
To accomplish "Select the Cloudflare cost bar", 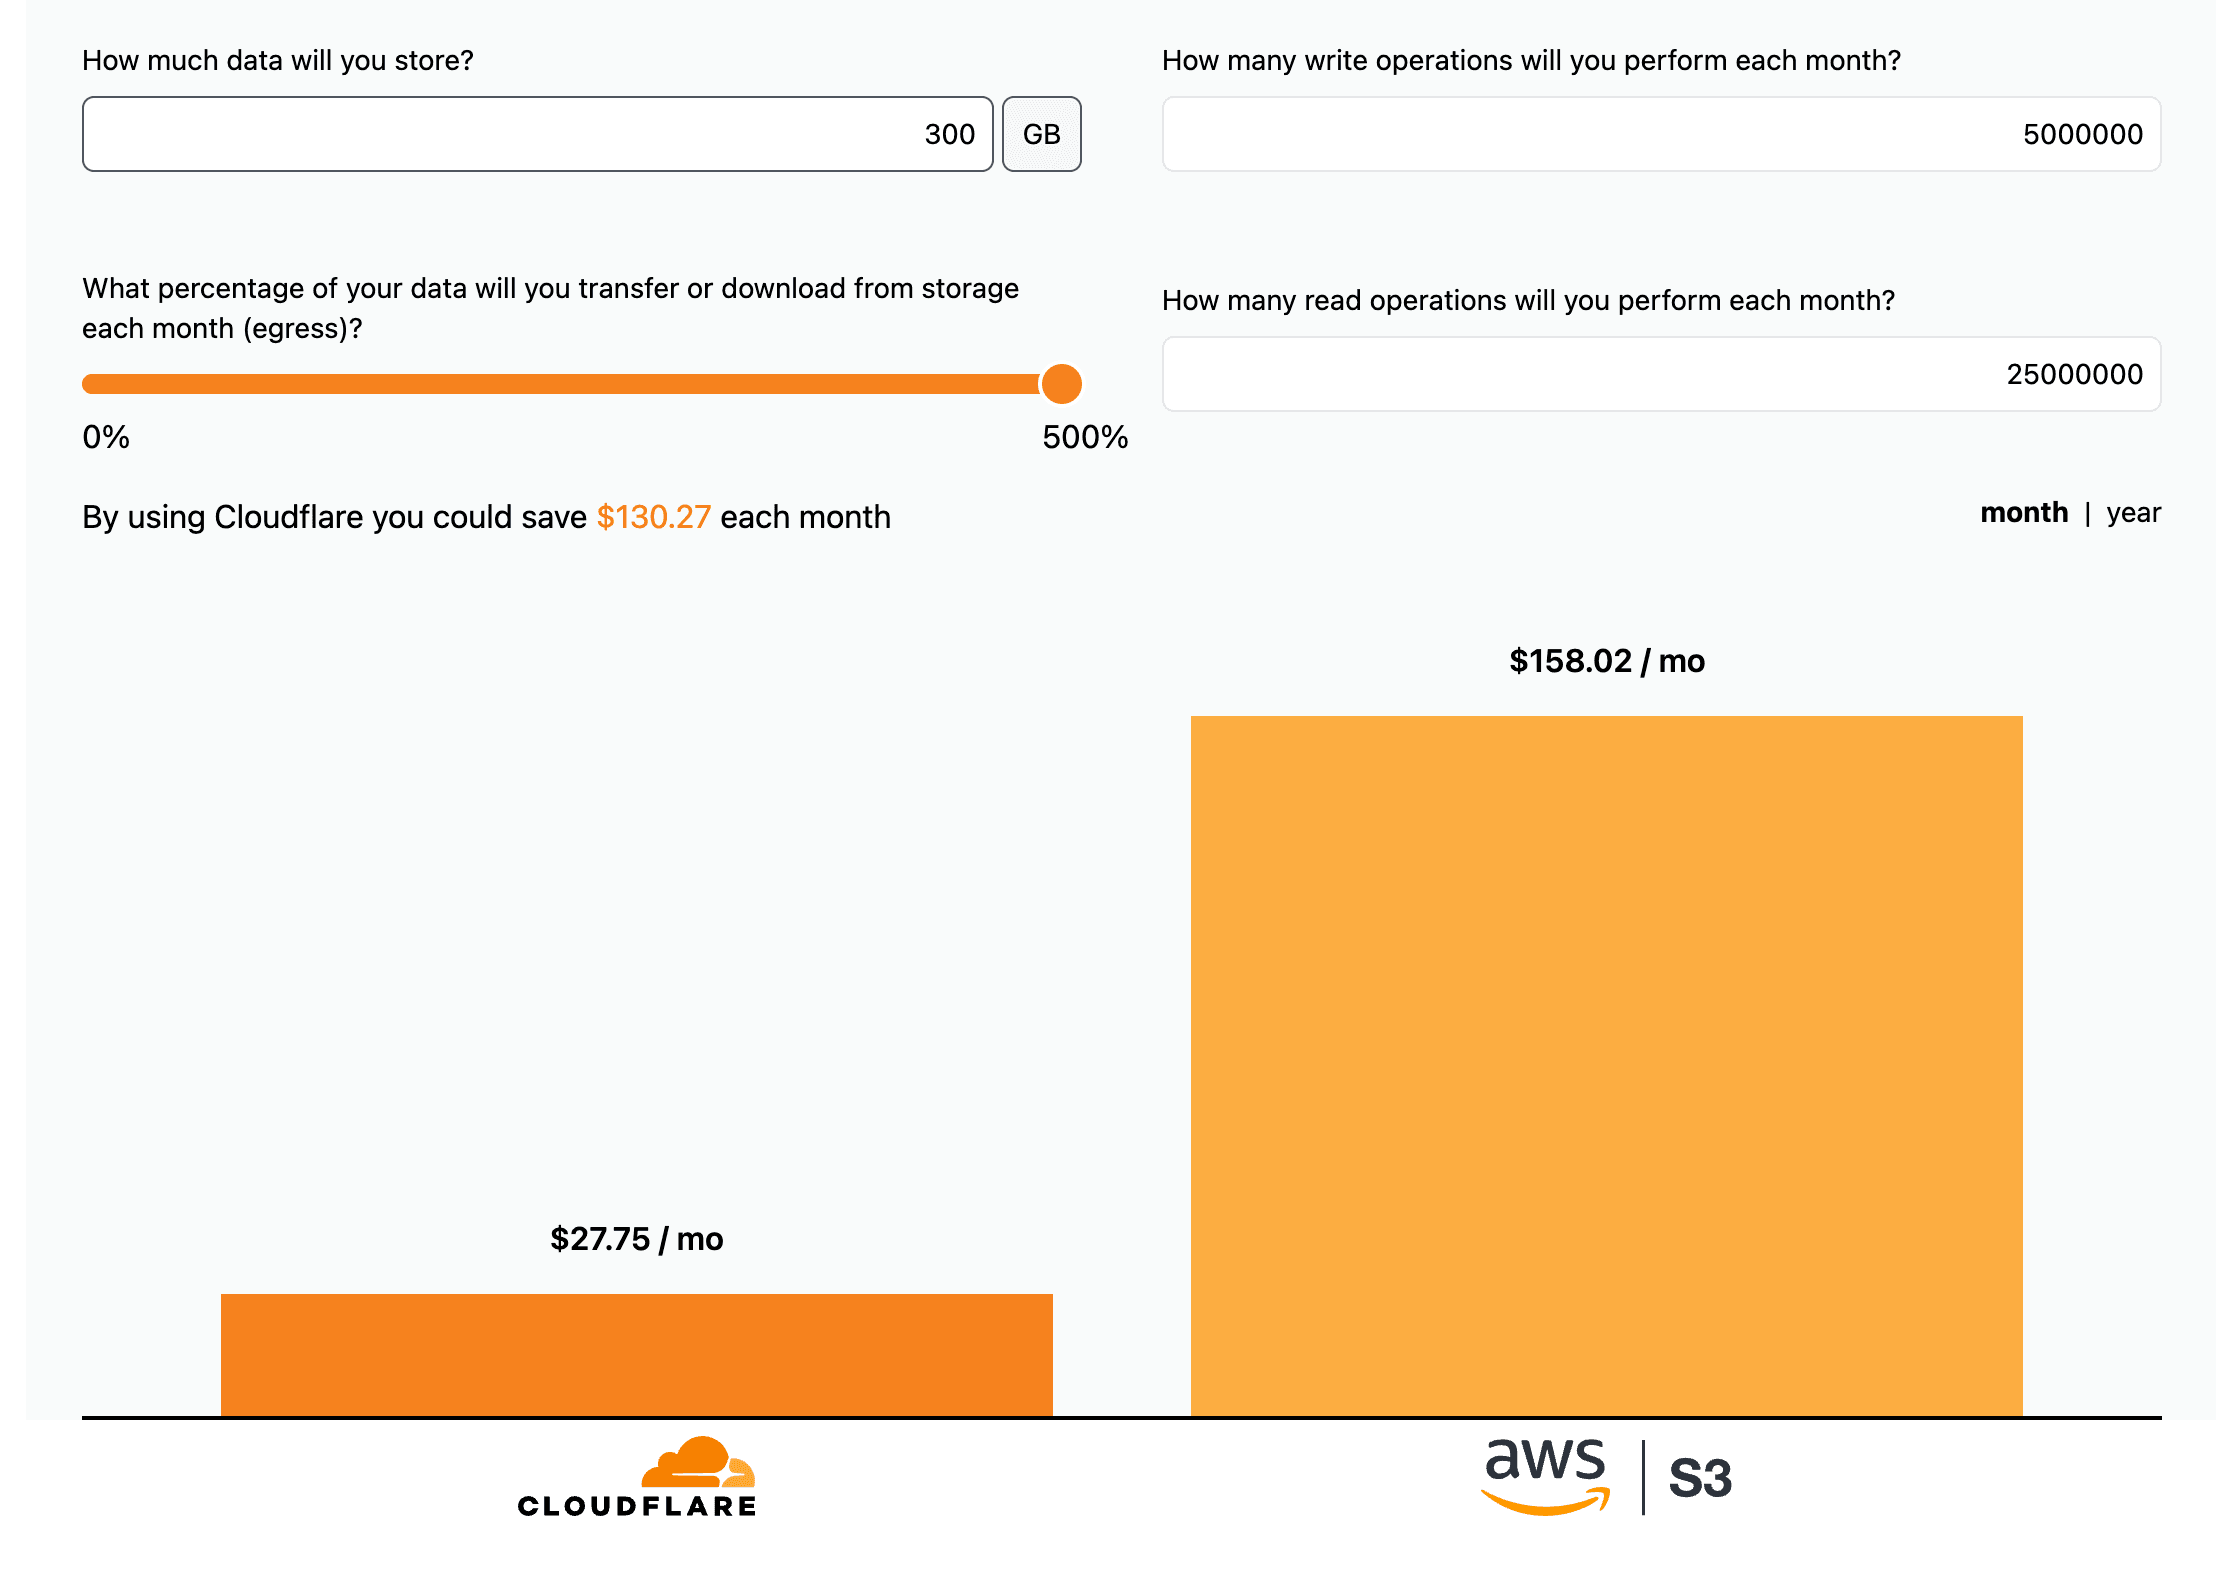I will 636,1355.
